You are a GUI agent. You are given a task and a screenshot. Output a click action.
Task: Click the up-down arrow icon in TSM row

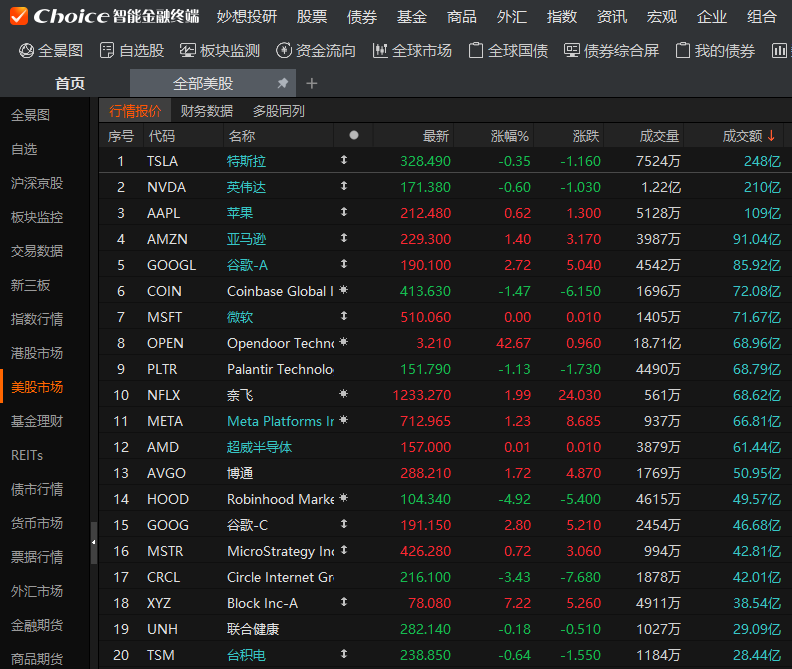(x=343, y=654)
